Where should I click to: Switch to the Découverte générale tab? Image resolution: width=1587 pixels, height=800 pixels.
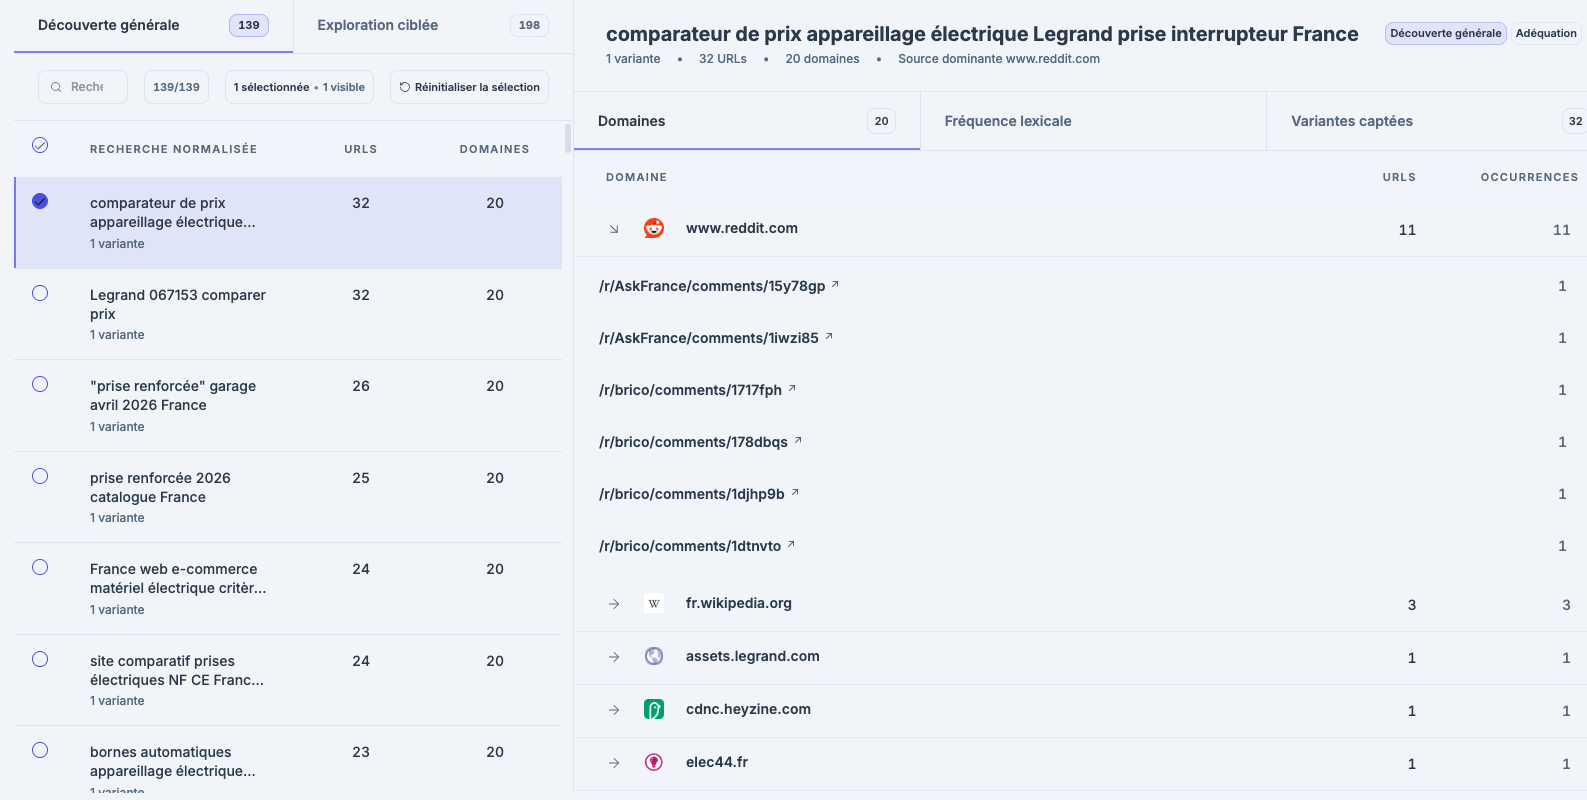[153, 26]
